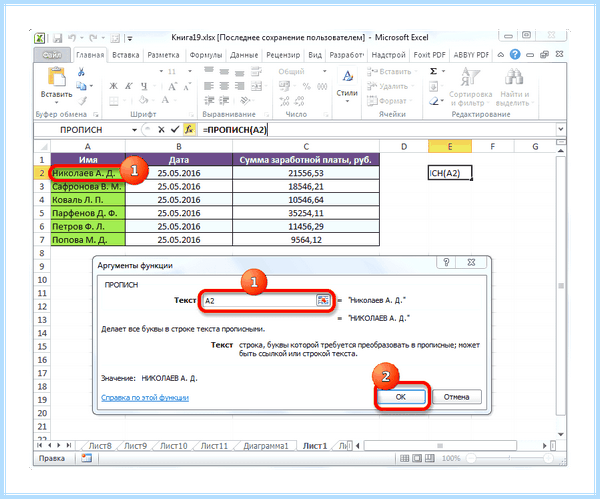
Task: Click the Borders icon in font group
Action: pyautogui.click(x=114, y=101)
